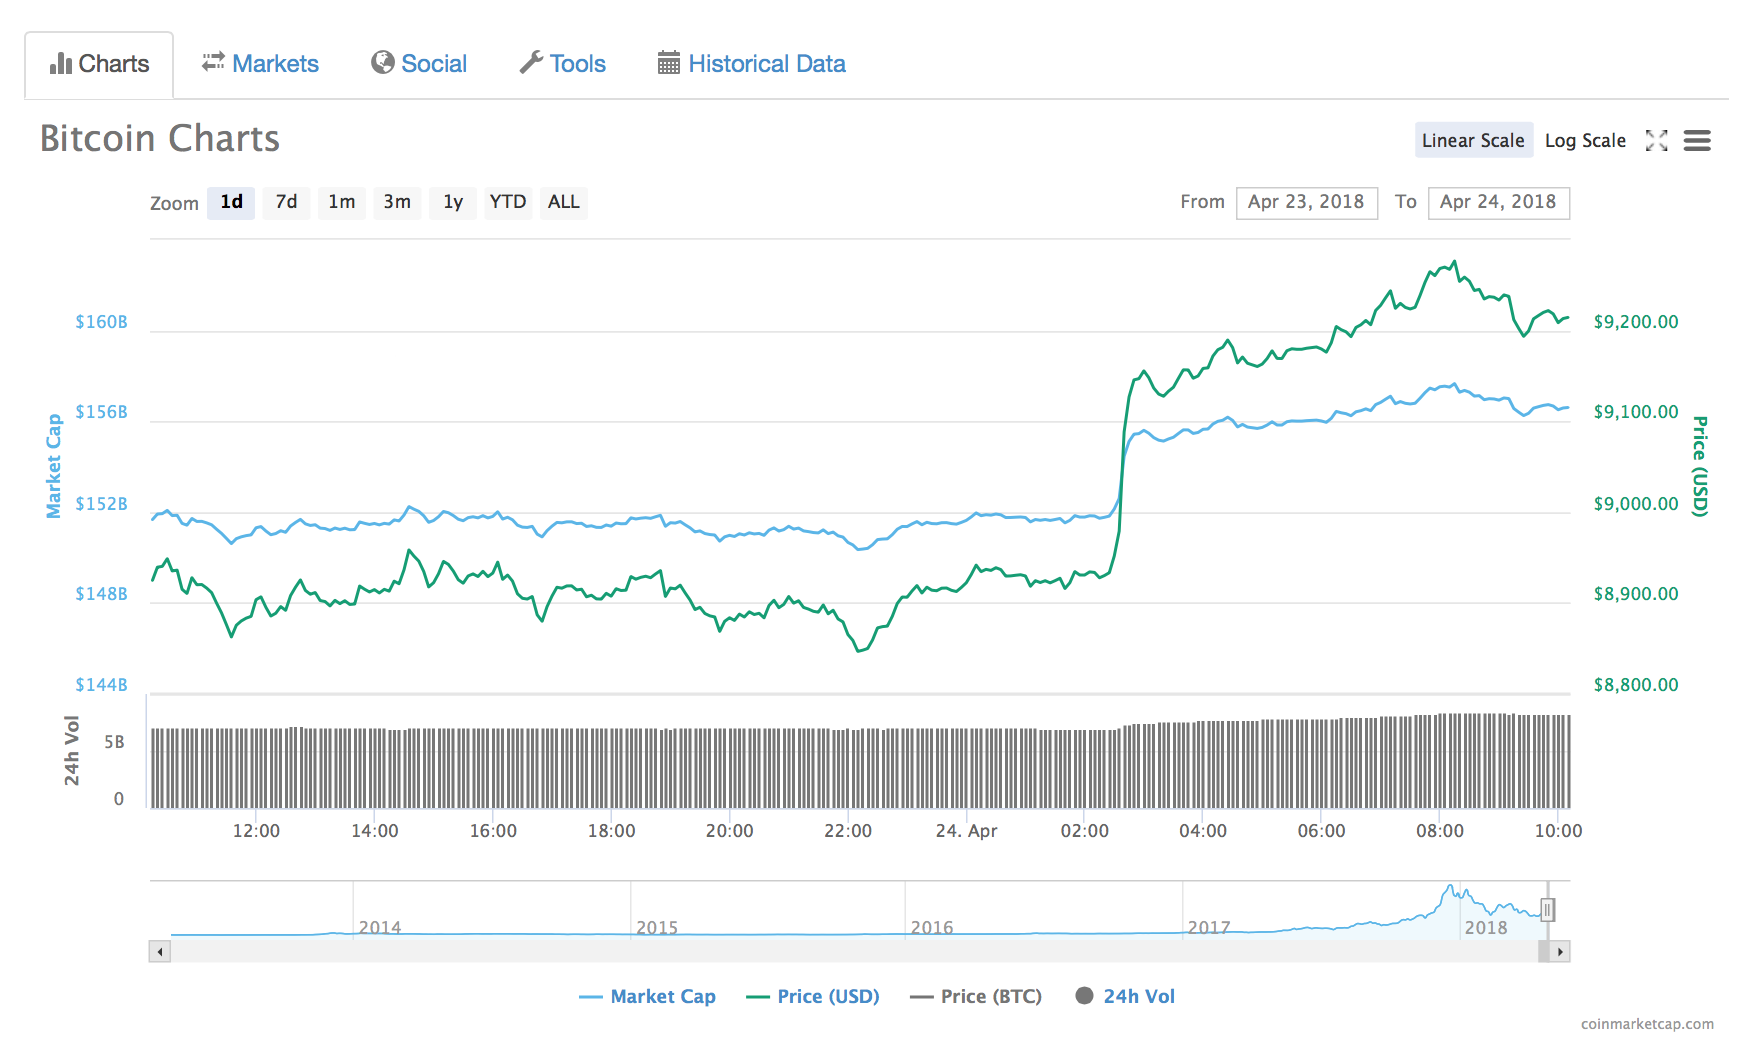
Task: Click the coinmarketcap.com credit link
Action: [x=1647, y=1024]
